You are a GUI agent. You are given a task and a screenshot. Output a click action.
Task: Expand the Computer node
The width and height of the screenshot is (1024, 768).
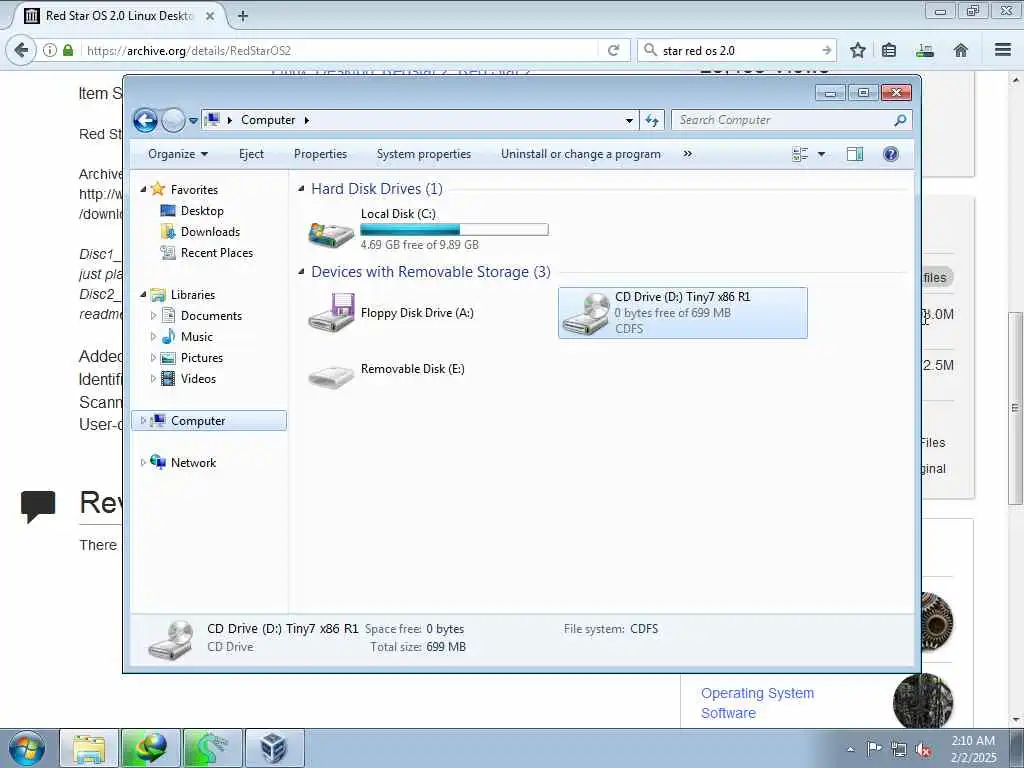[143, 421]
